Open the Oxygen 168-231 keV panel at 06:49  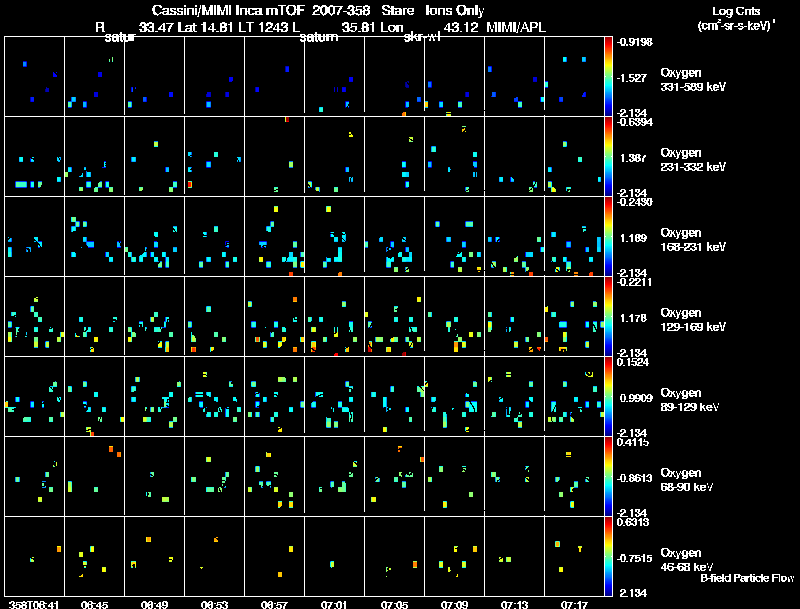click(x=154, y=236)
